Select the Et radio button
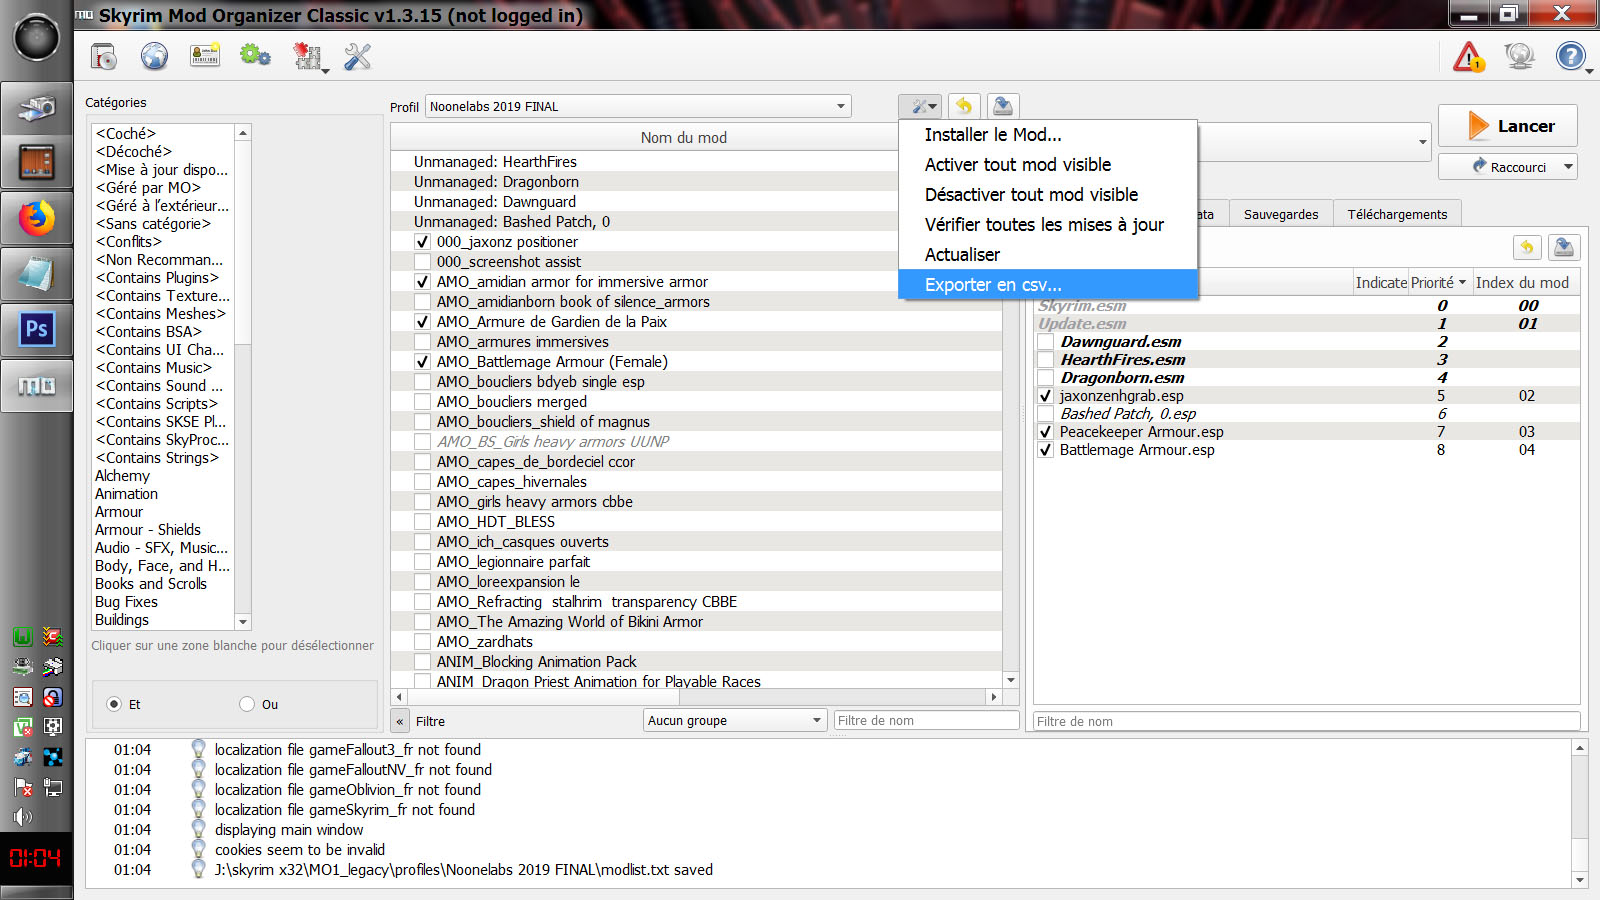1600x900 pixels. pos(114,704)
